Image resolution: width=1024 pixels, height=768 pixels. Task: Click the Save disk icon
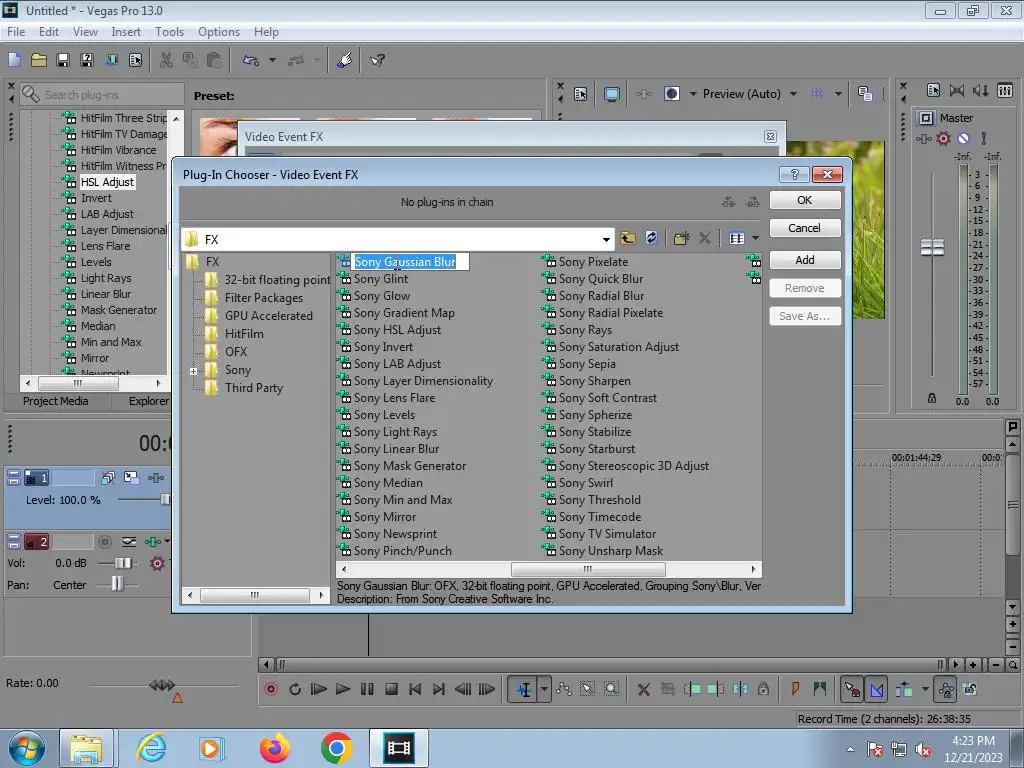pos(63,60)
